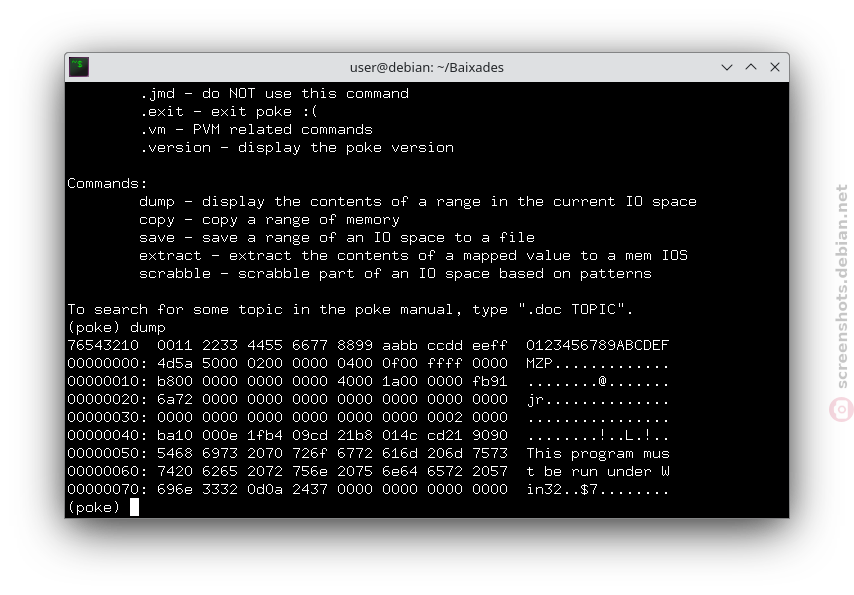Viewport: 854px width, 595px height.
Task: Click the hex value 'fb91'
Action: click(x=490, y=381)
